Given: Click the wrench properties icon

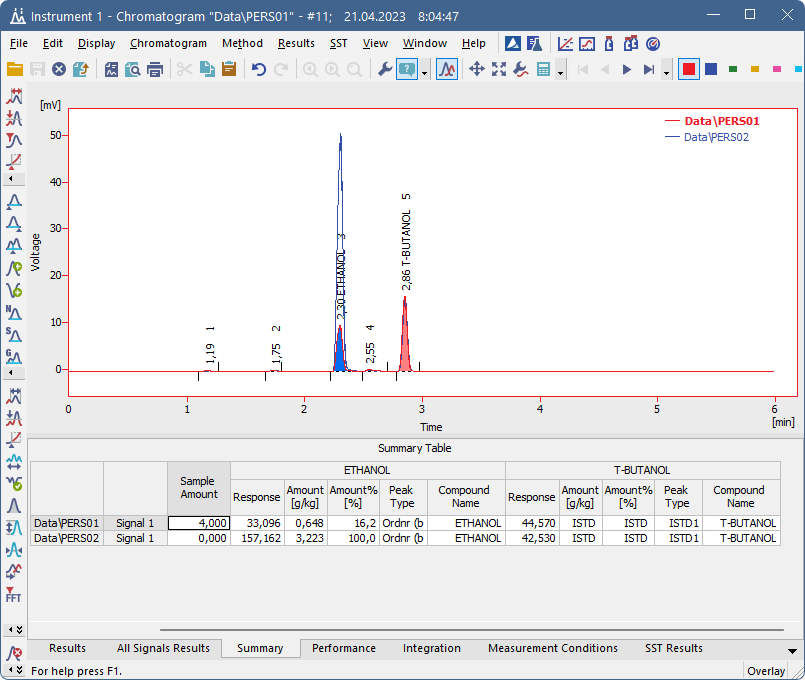Looking at the screenshot, I should pyautogui.click(x=385, y=69).
